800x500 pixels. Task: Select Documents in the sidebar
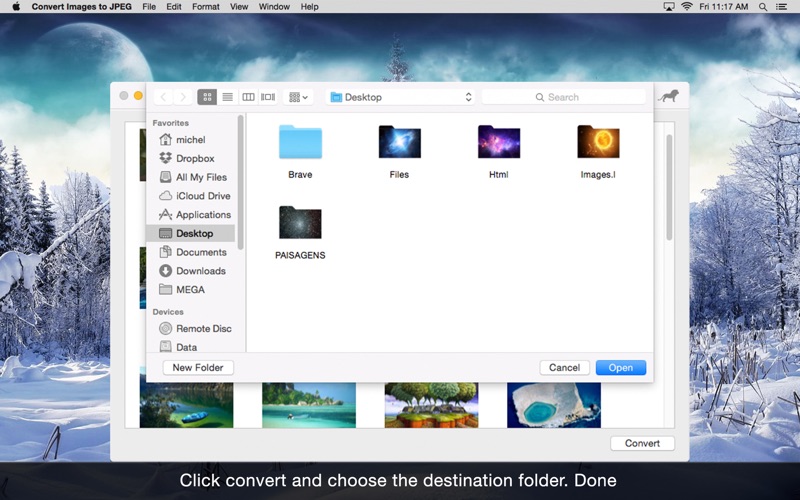[x=191, y=252]
